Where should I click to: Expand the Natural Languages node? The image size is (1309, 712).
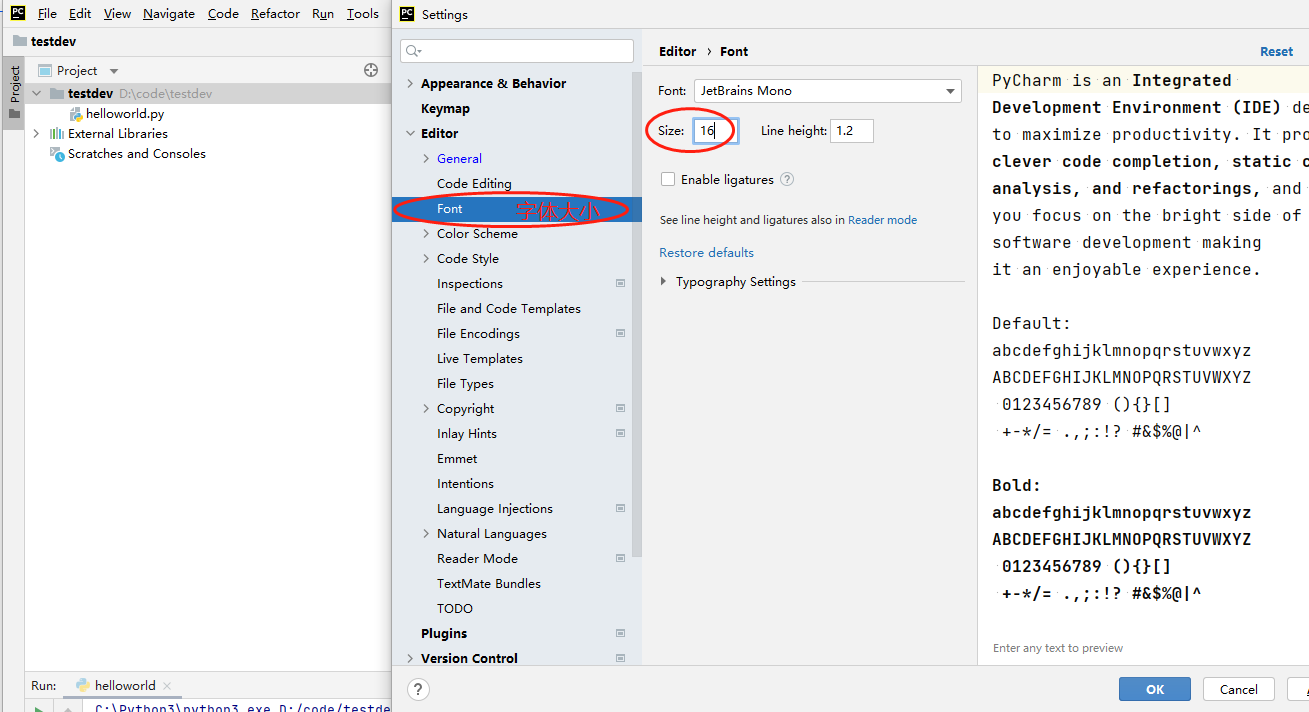426,534
